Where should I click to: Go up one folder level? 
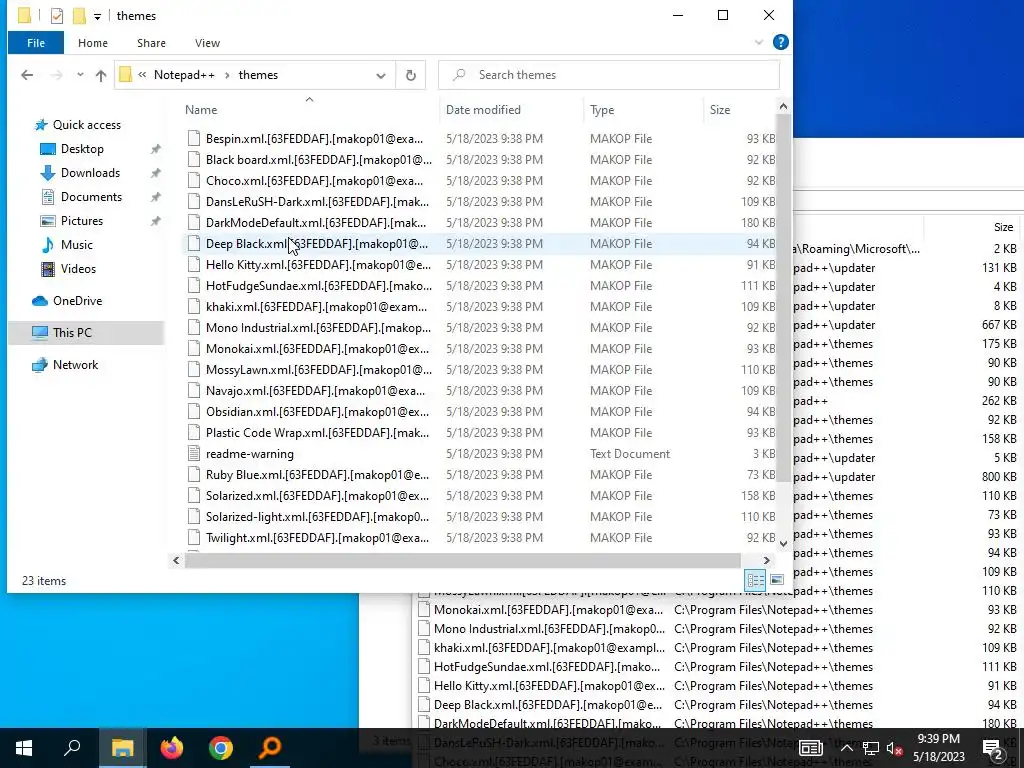101,75
